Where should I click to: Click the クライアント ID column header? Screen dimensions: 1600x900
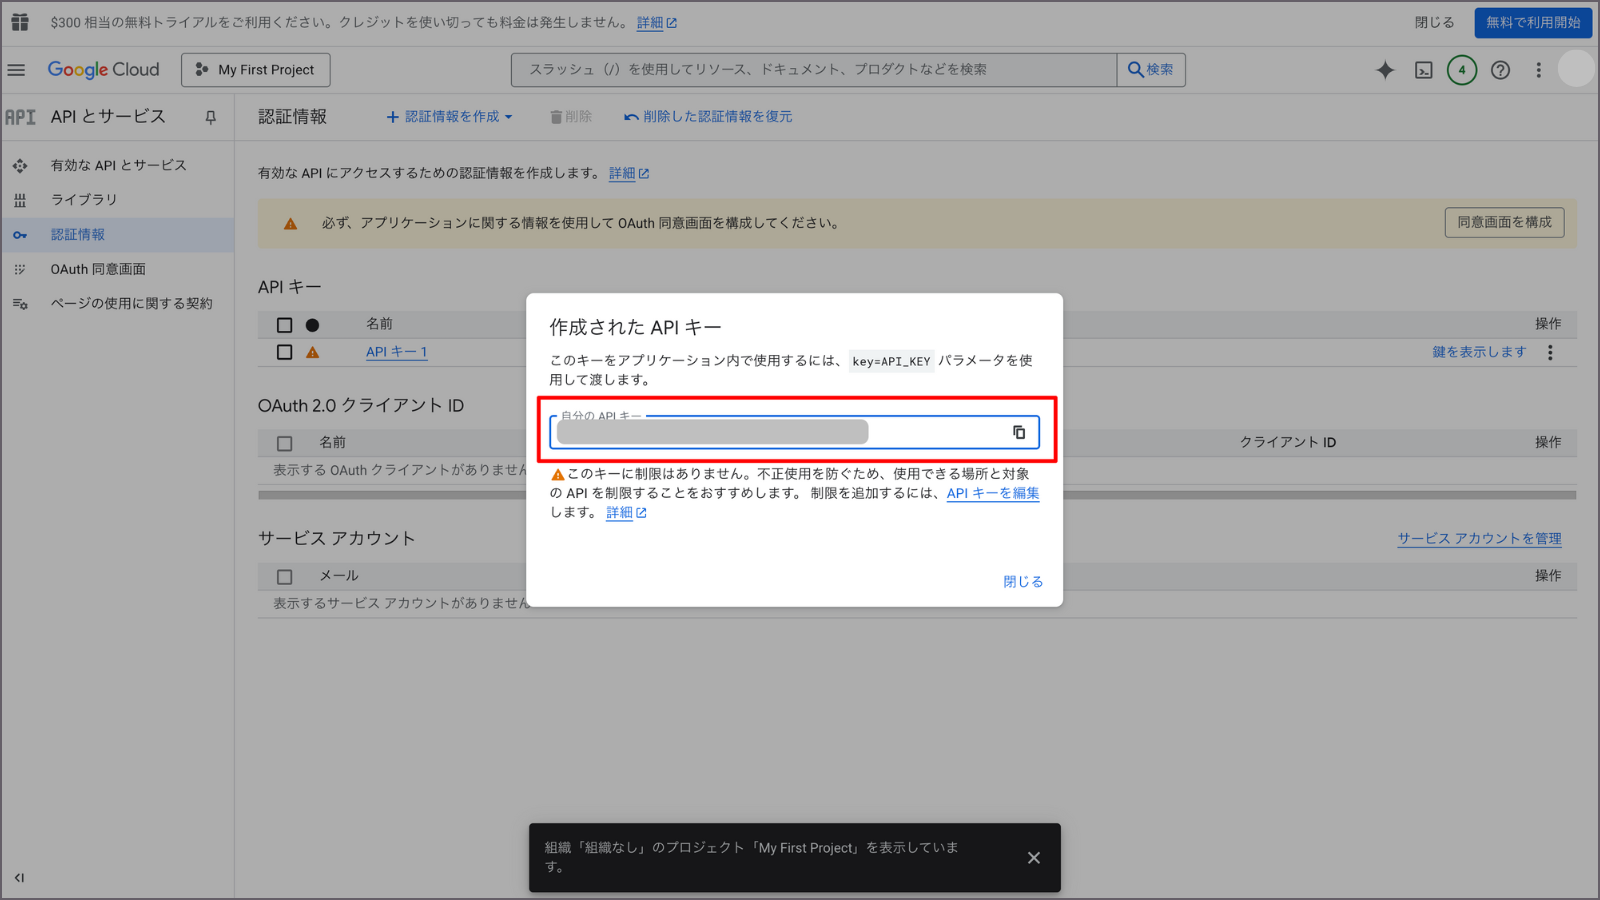pos(1288,442)
